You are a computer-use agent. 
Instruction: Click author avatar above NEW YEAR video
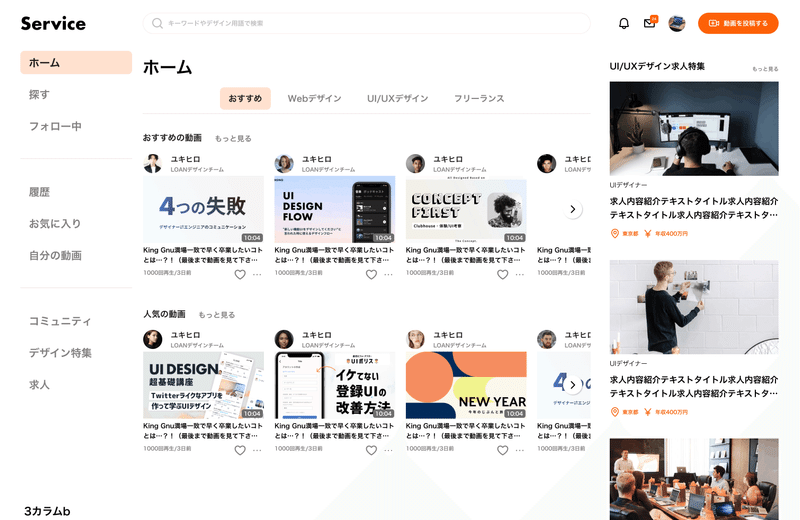(x=415, y=339)
